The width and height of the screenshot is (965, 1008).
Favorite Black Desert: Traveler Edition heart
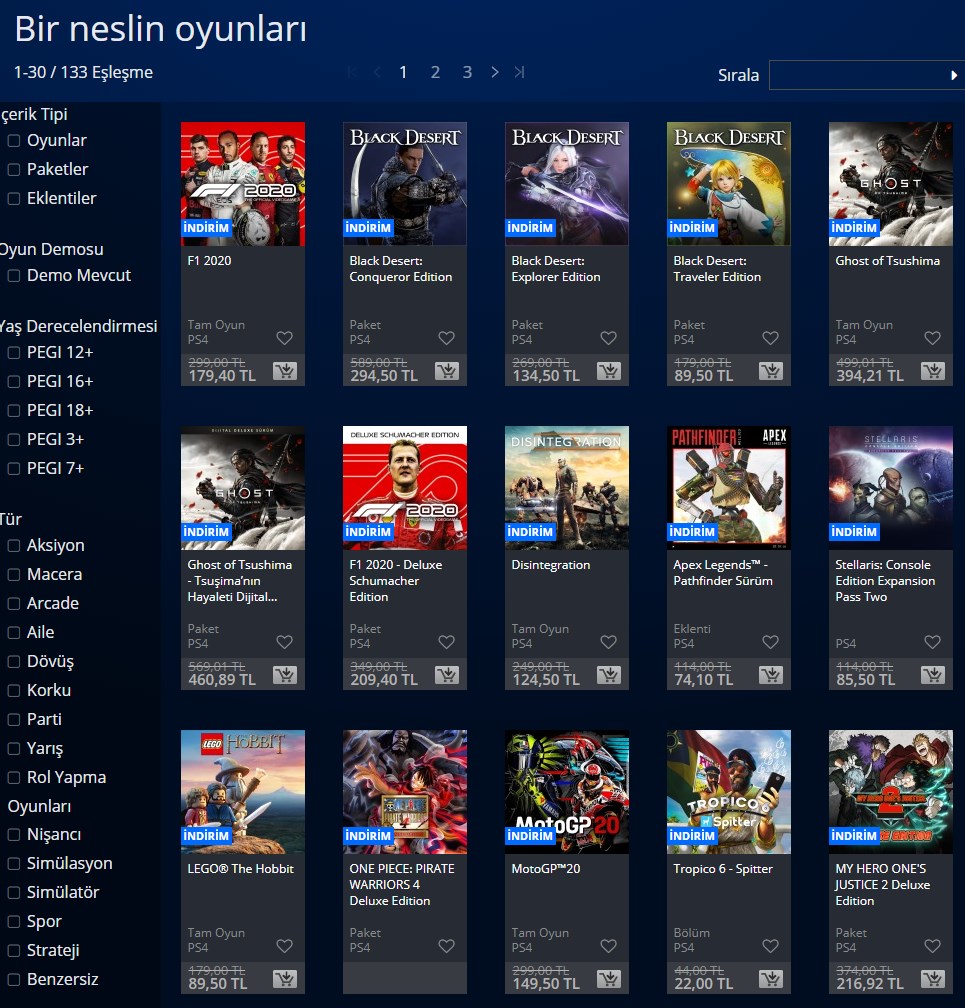[x=771, y=338]
